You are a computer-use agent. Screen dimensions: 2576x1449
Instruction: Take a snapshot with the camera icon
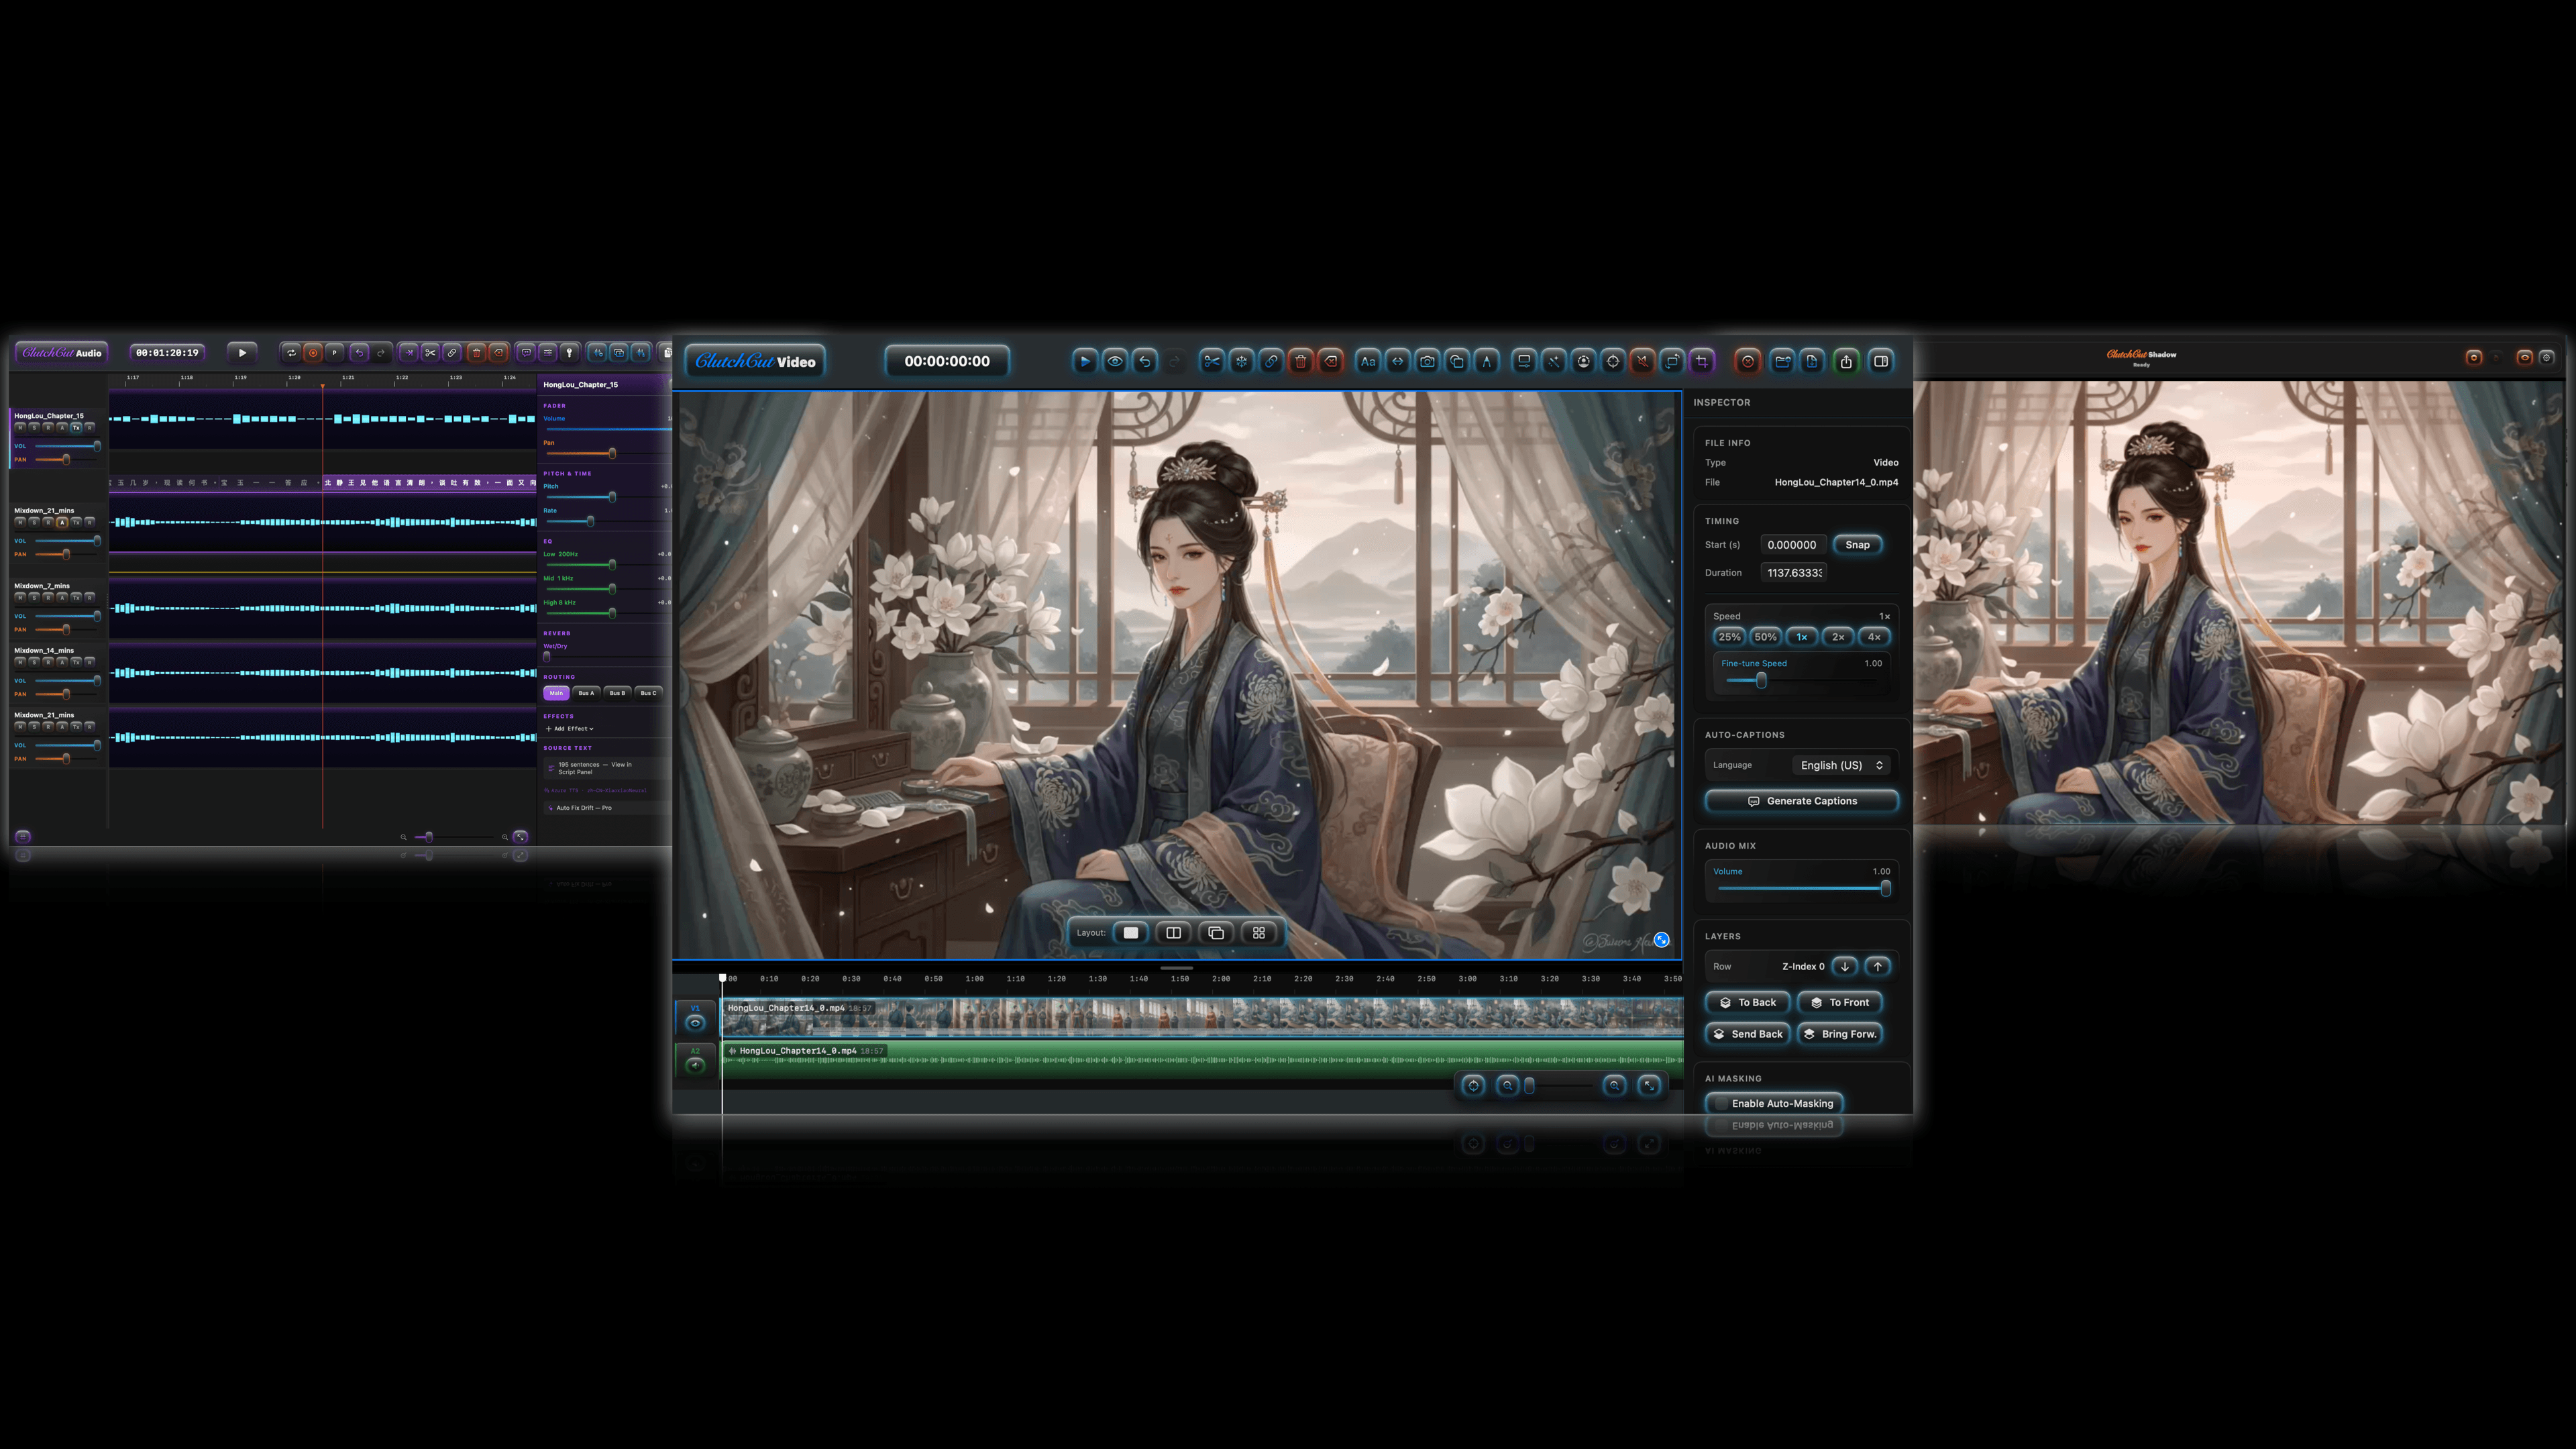pos(1427,361)
